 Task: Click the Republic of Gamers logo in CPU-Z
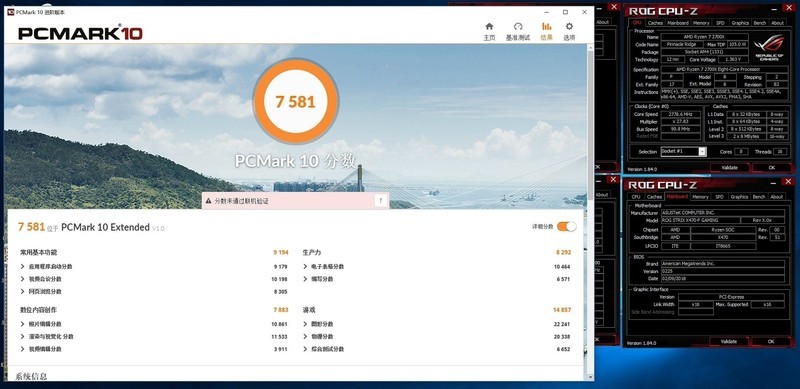(769, 47)
